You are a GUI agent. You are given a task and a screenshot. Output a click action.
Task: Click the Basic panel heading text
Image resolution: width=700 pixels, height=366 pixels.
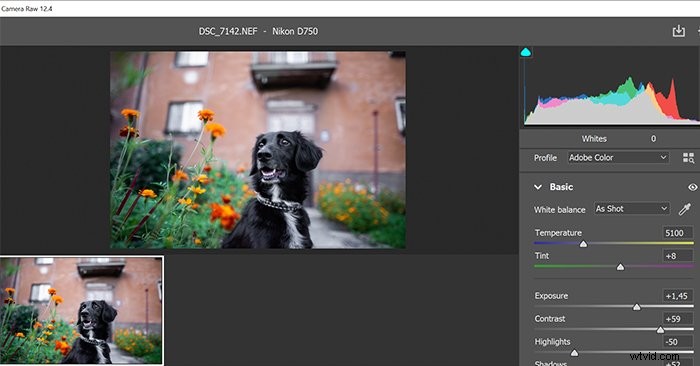(561, 187)
